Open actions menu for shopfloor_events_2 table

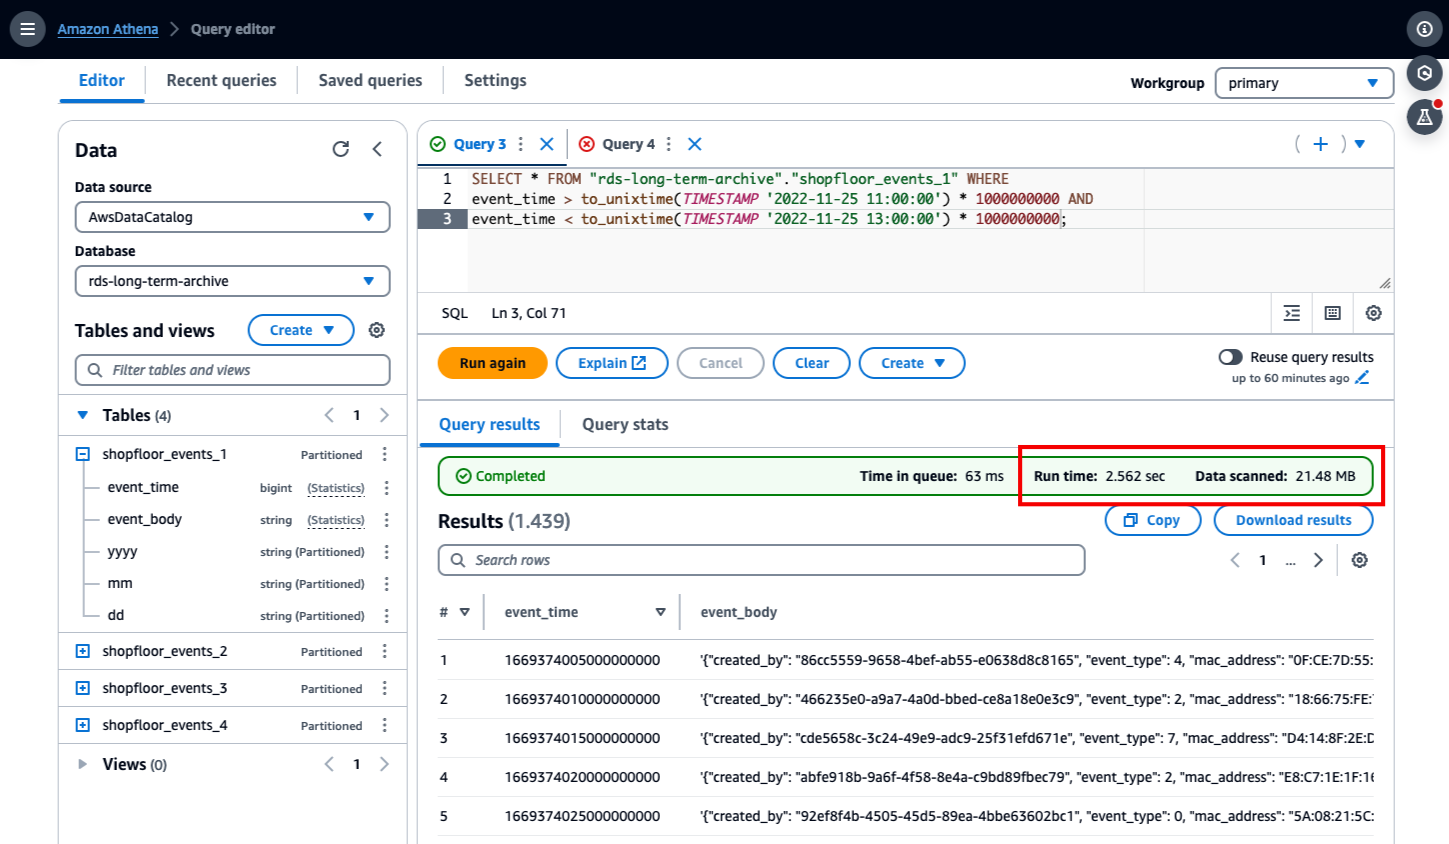[x=385, y=651]
